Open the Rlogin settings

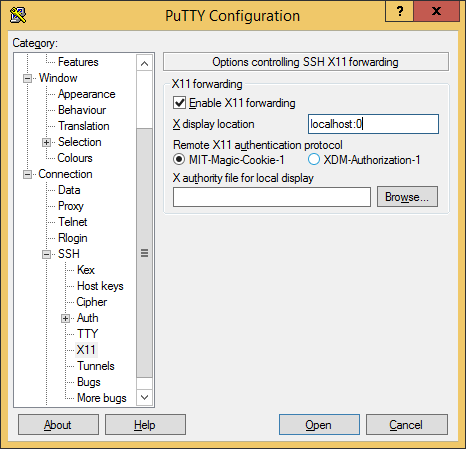73,238
